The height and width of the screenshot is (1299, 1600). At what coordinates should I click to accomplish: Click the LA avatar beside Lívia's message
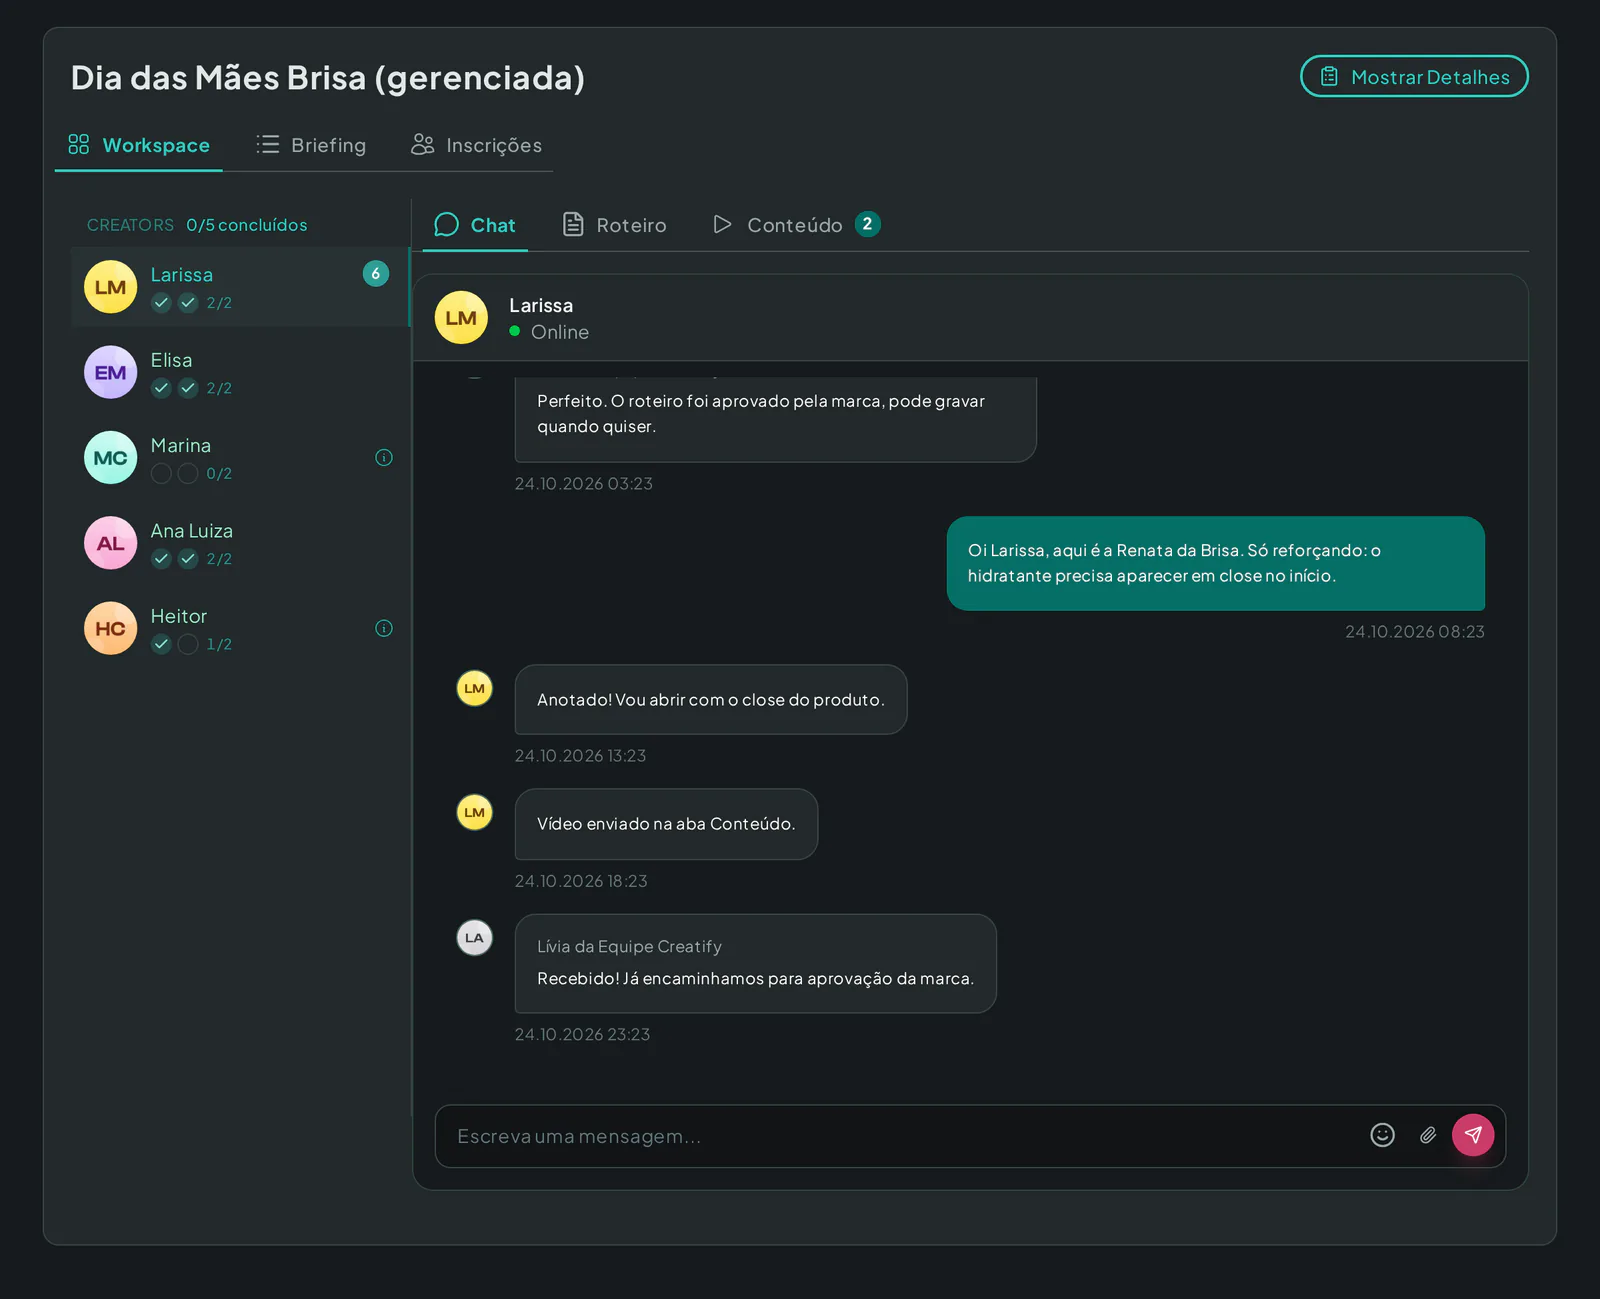(x=475, y=938)
